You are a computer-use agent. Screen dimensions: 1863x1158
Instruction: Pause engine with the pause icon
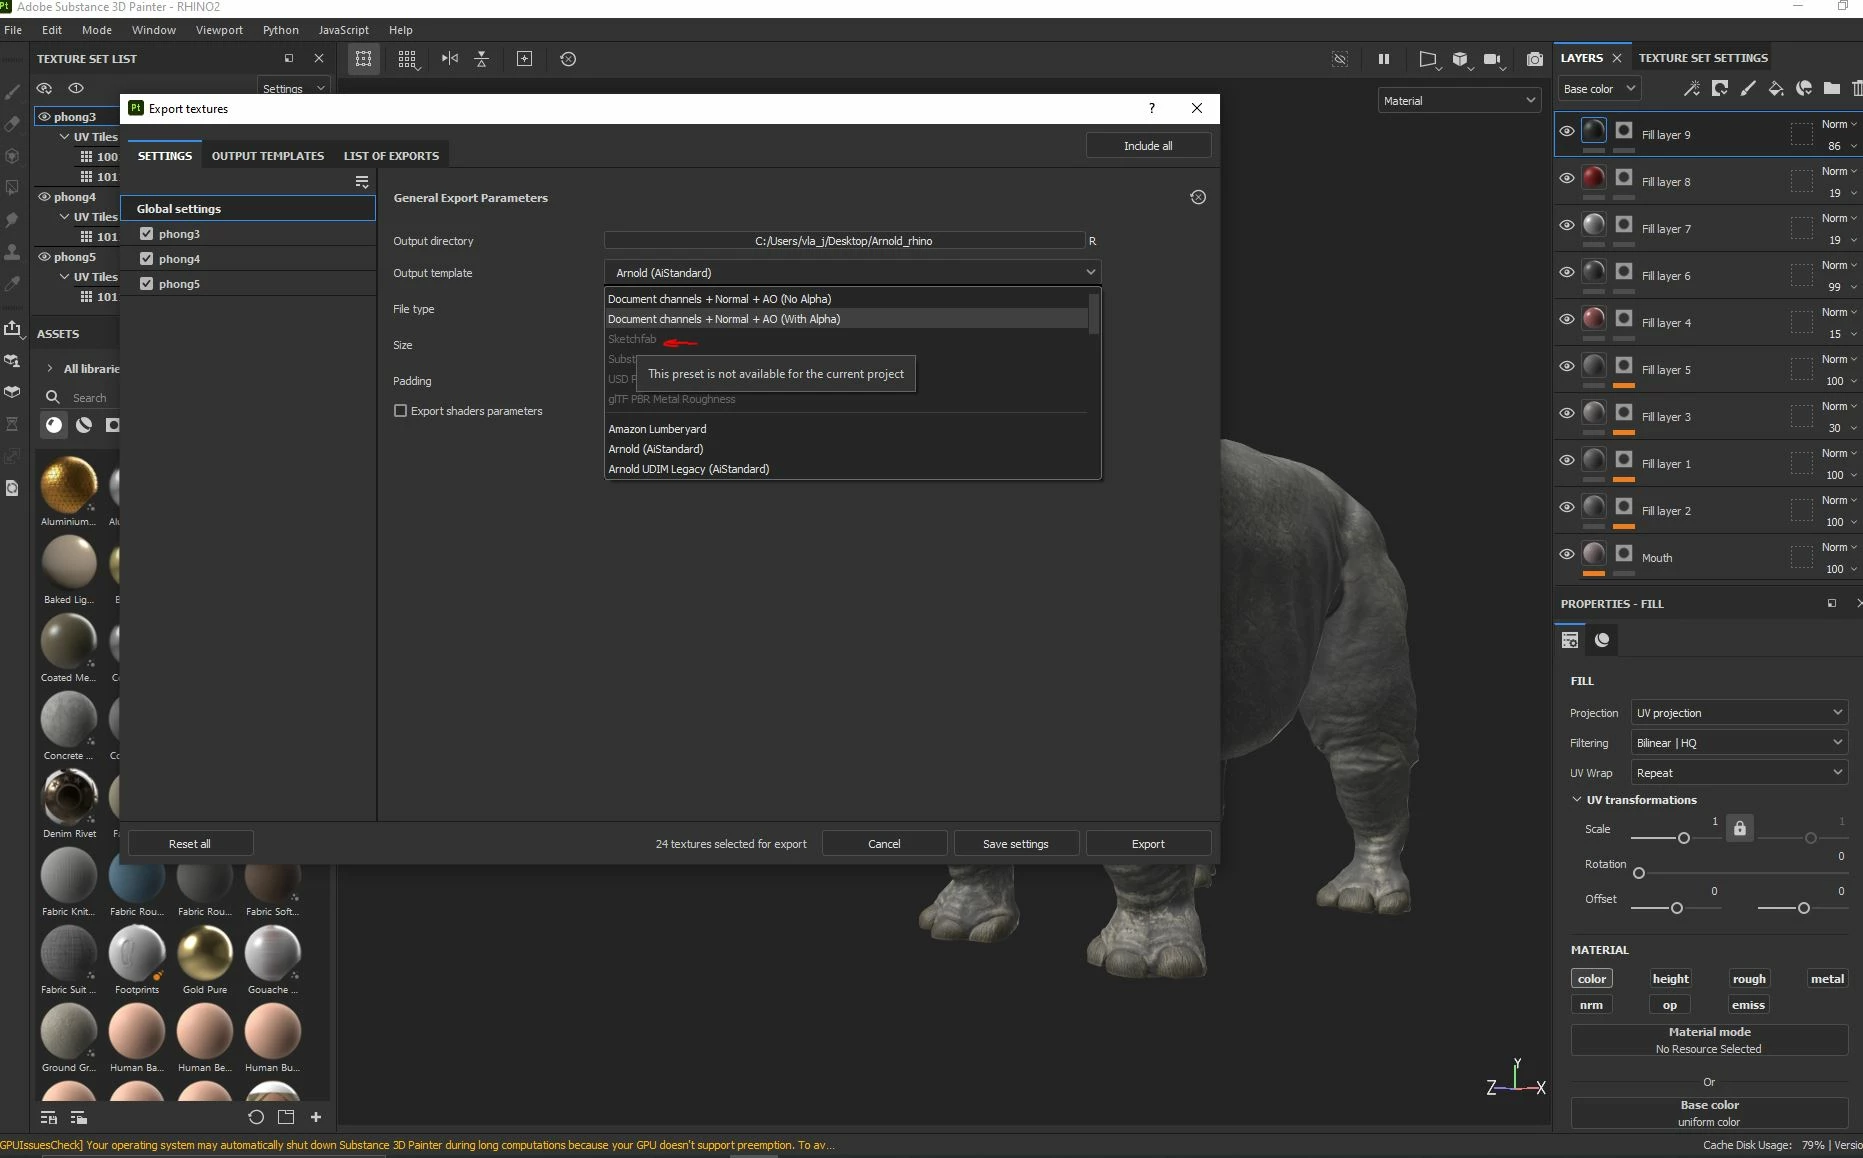point(1384,59)
